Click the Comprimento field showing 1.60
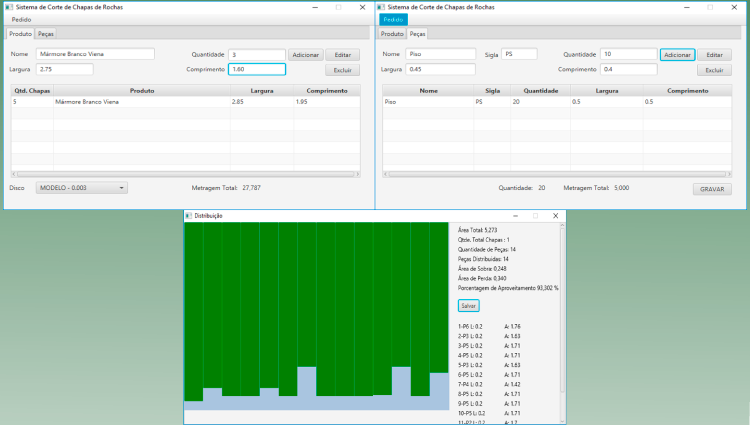Screen dimensions: 750x425 click(x=257, y=69)
